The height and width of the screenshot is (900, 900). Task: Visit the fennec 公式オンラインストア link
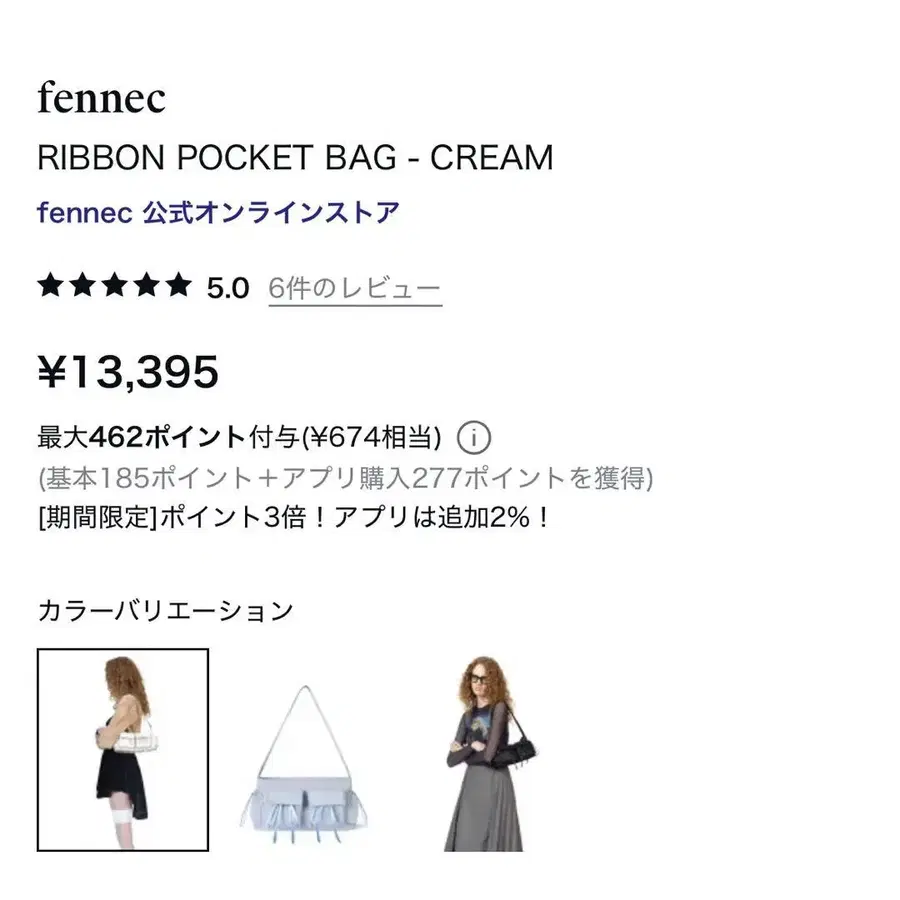[218, 213]
